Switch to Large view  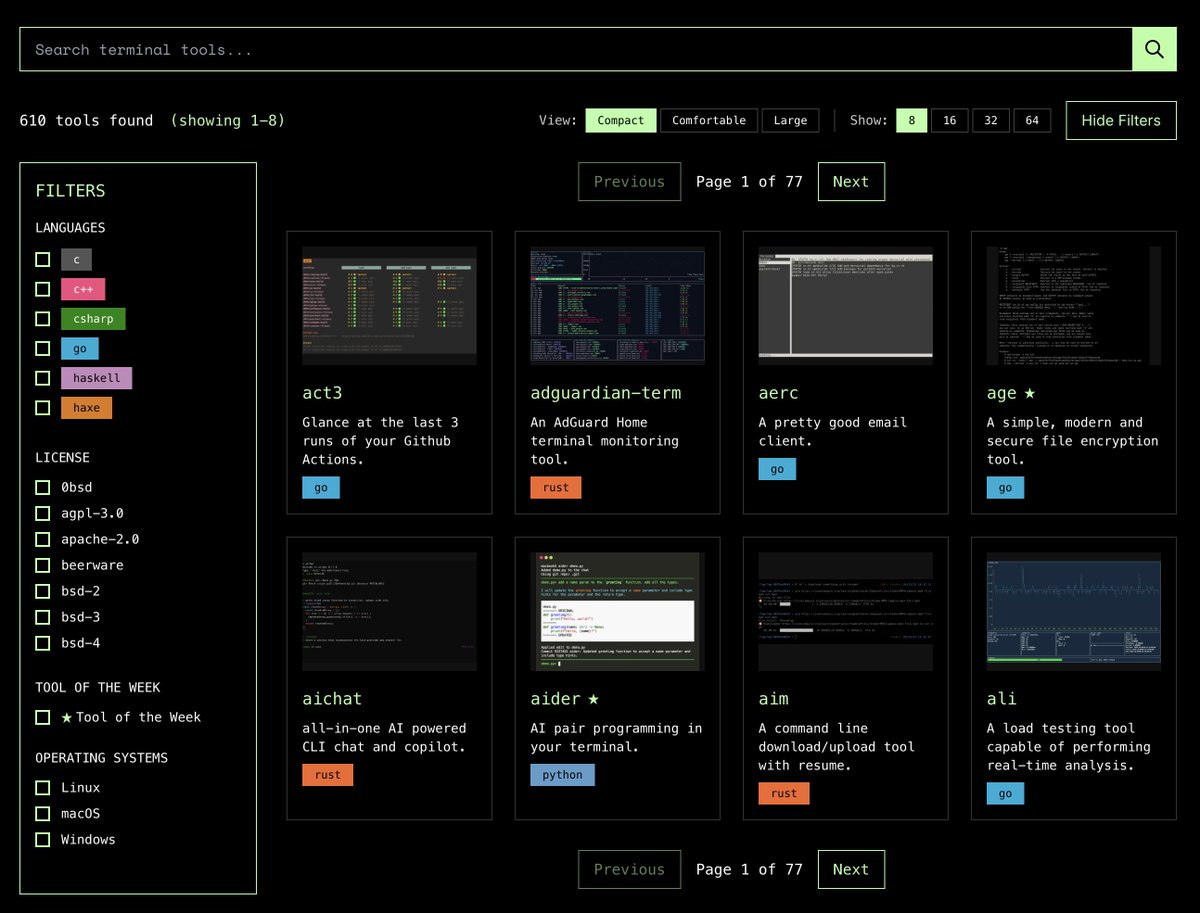pyautogui.click(x=790, y=120)
